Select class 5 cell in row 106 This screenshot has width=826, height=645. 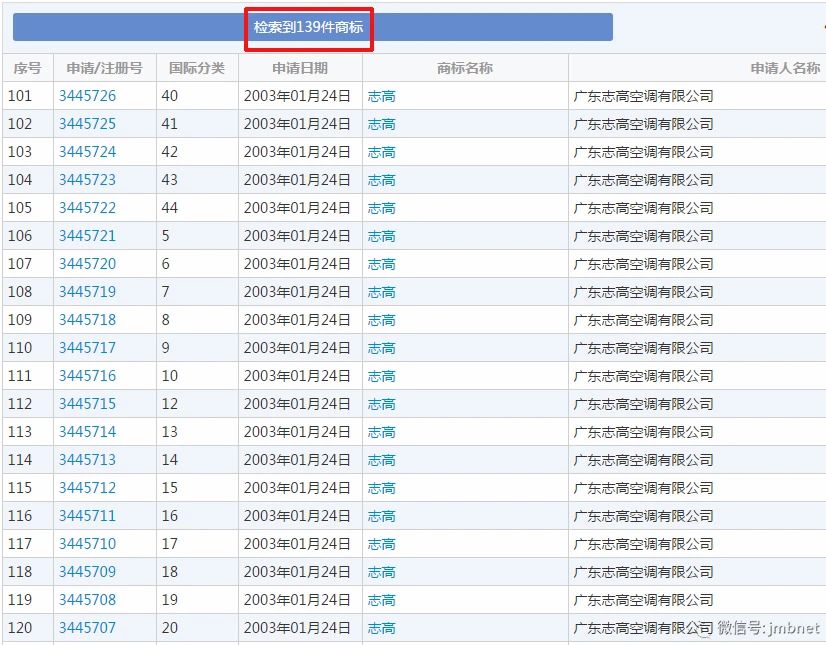[197, 236]
